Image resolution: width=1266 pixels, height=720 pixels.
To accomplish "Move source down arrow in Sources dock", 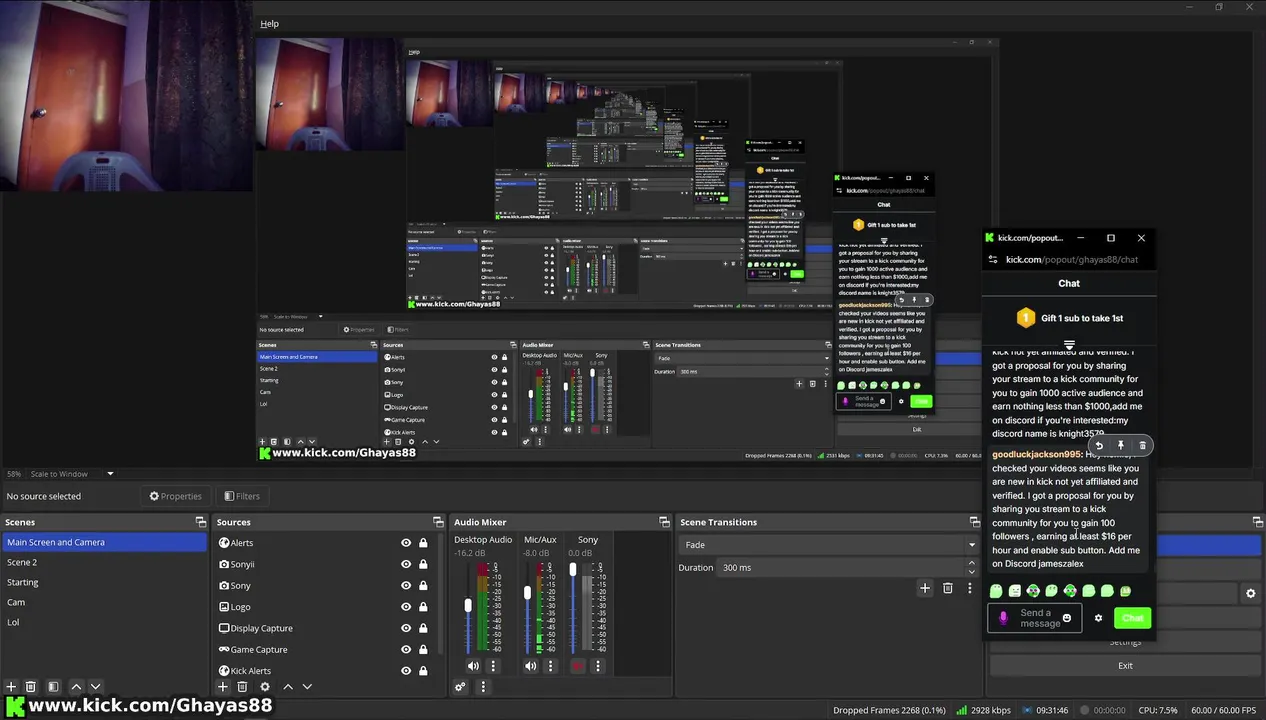I will (307, 687).
